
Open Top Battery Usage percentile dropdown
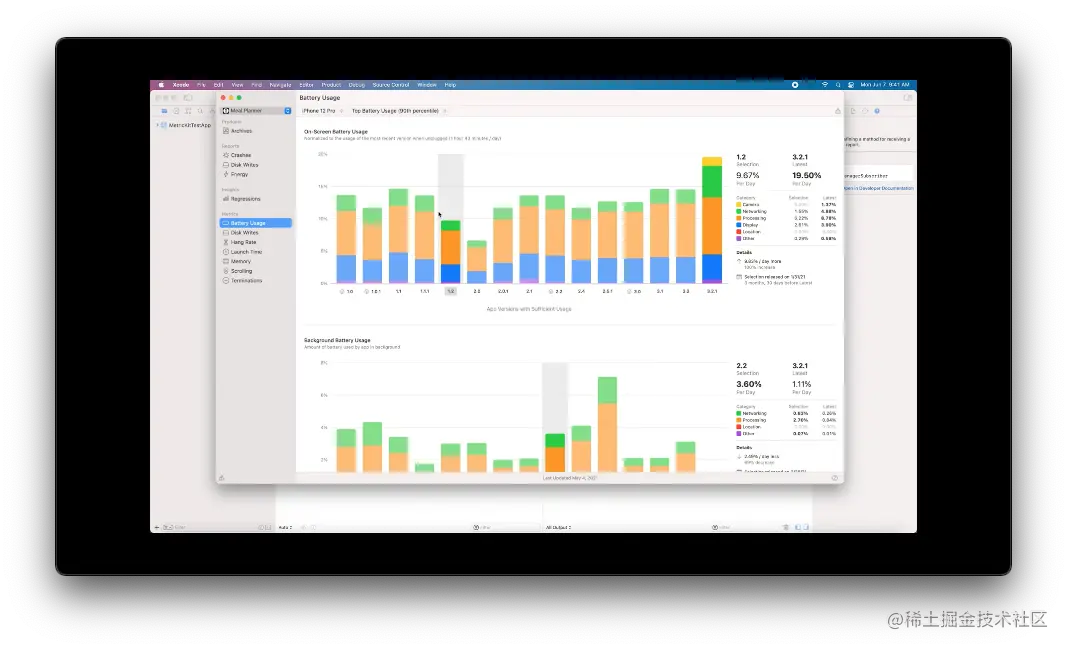point(398,111)
